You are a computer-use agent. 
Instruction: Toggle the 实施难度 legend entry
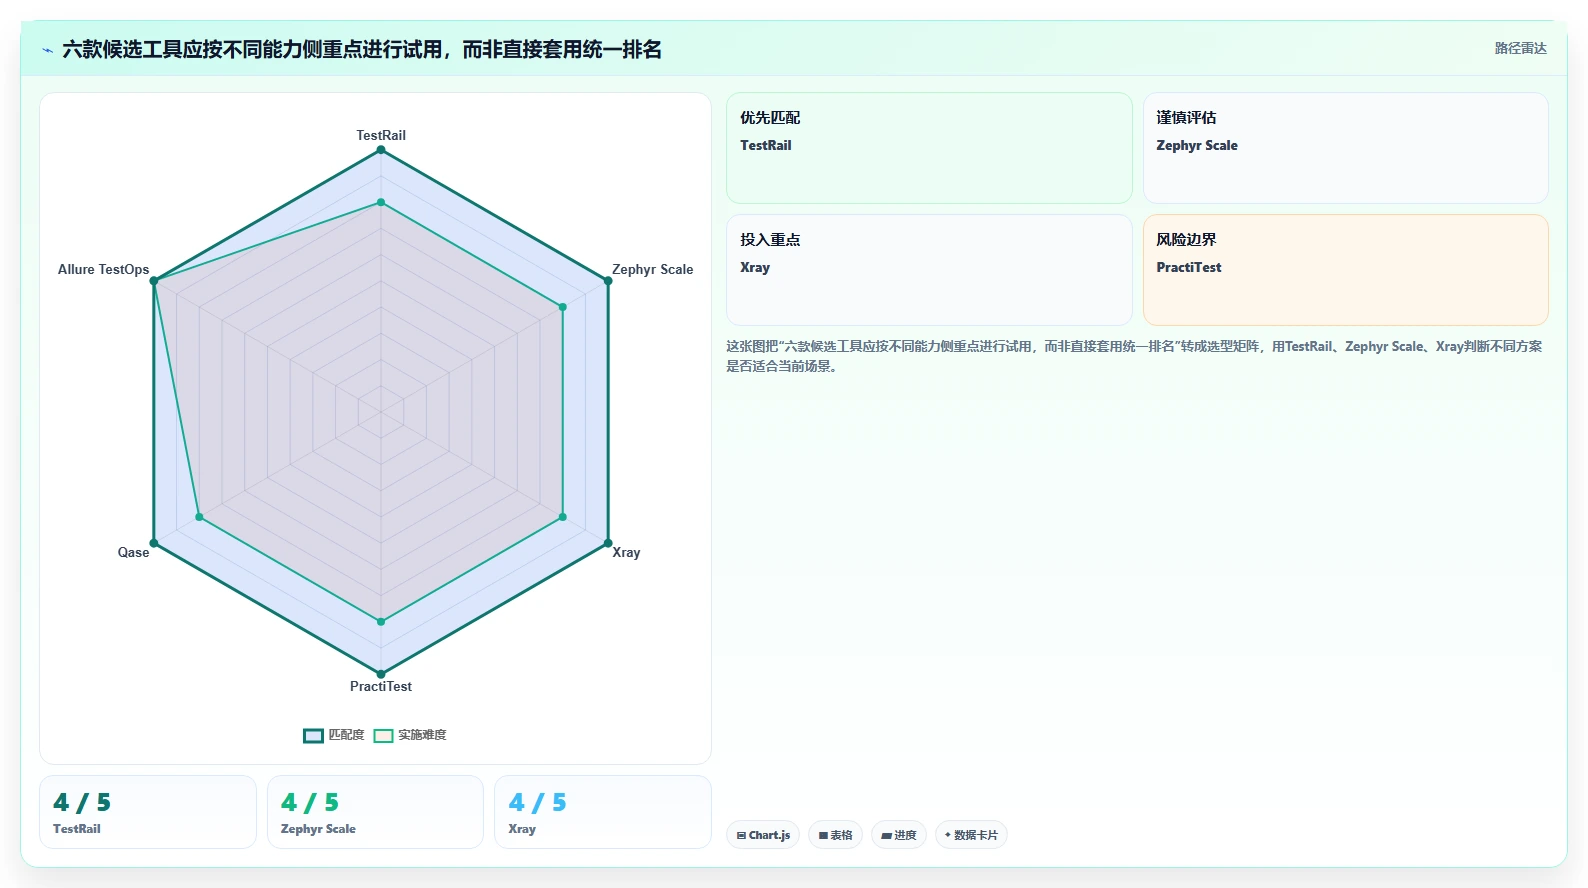[x=410, y=735]
